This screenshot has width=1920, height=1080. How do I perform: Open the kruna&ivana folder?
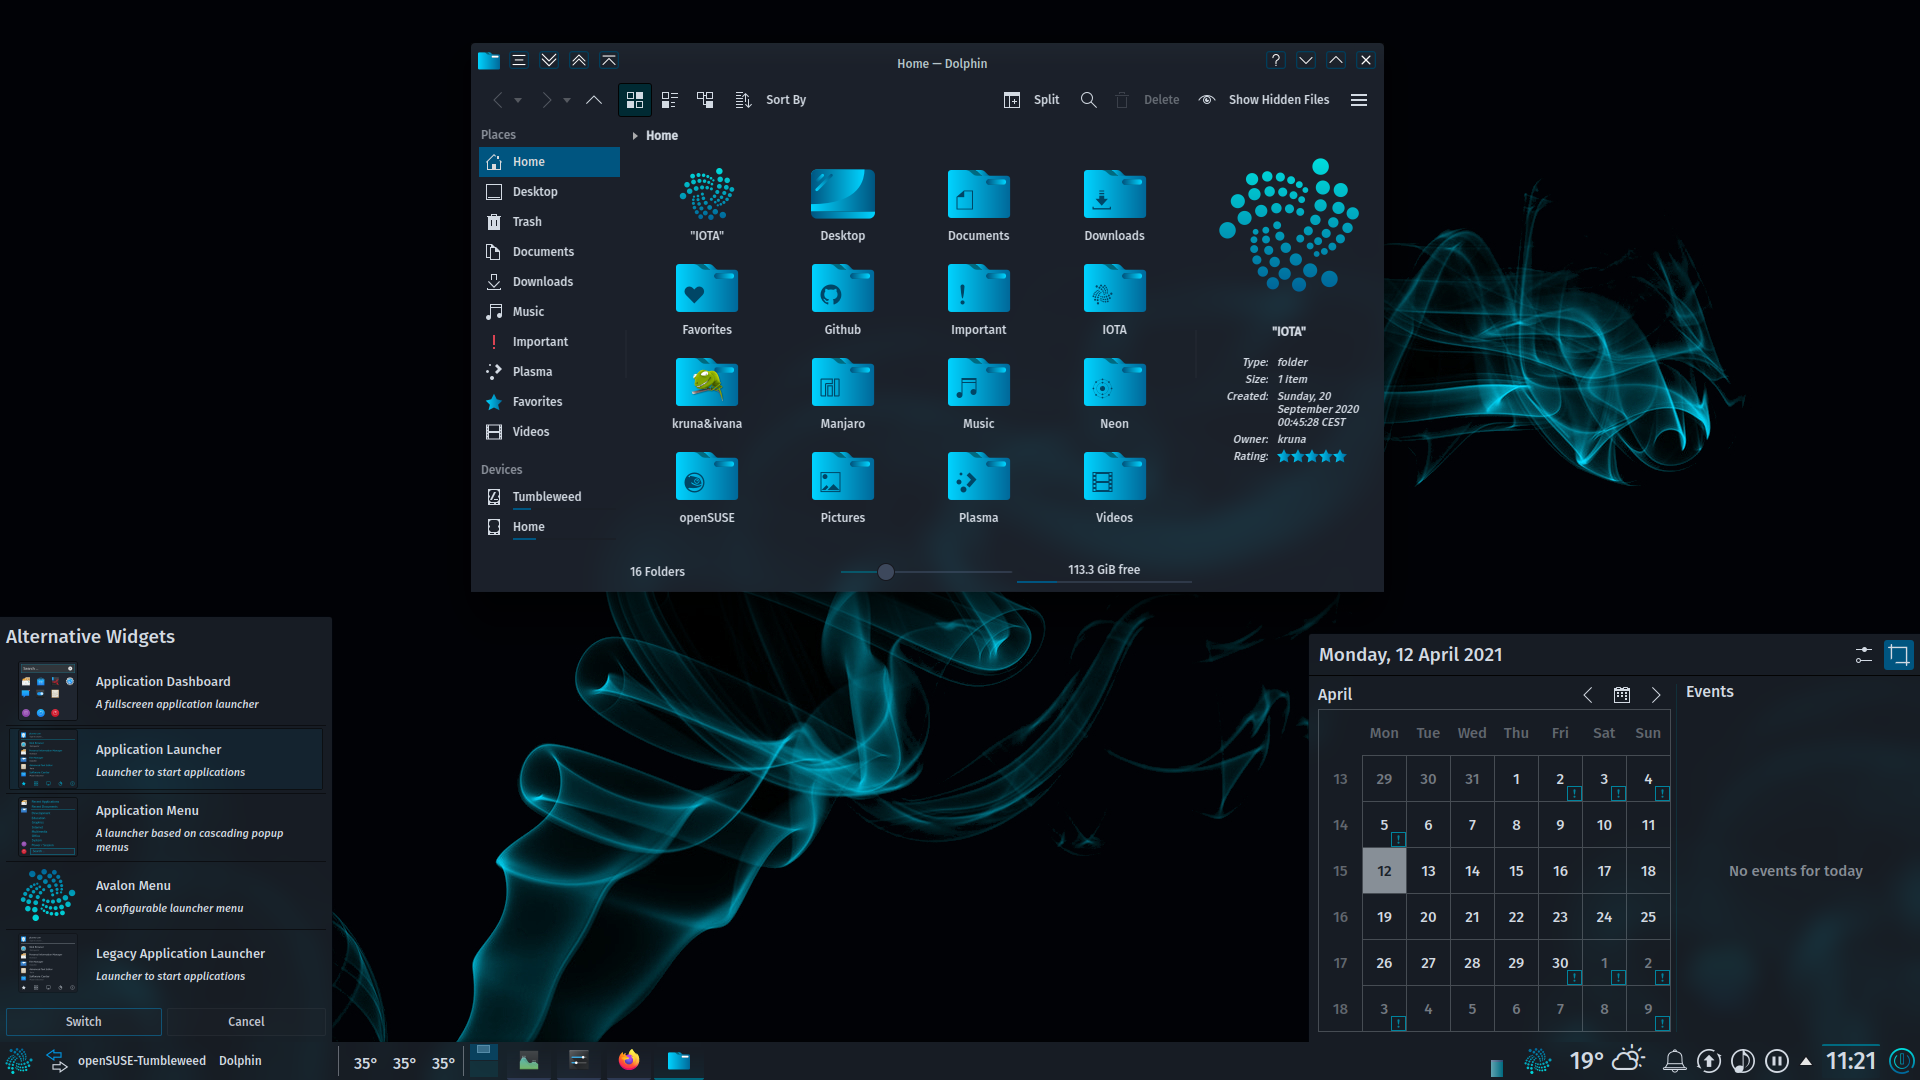707,384
